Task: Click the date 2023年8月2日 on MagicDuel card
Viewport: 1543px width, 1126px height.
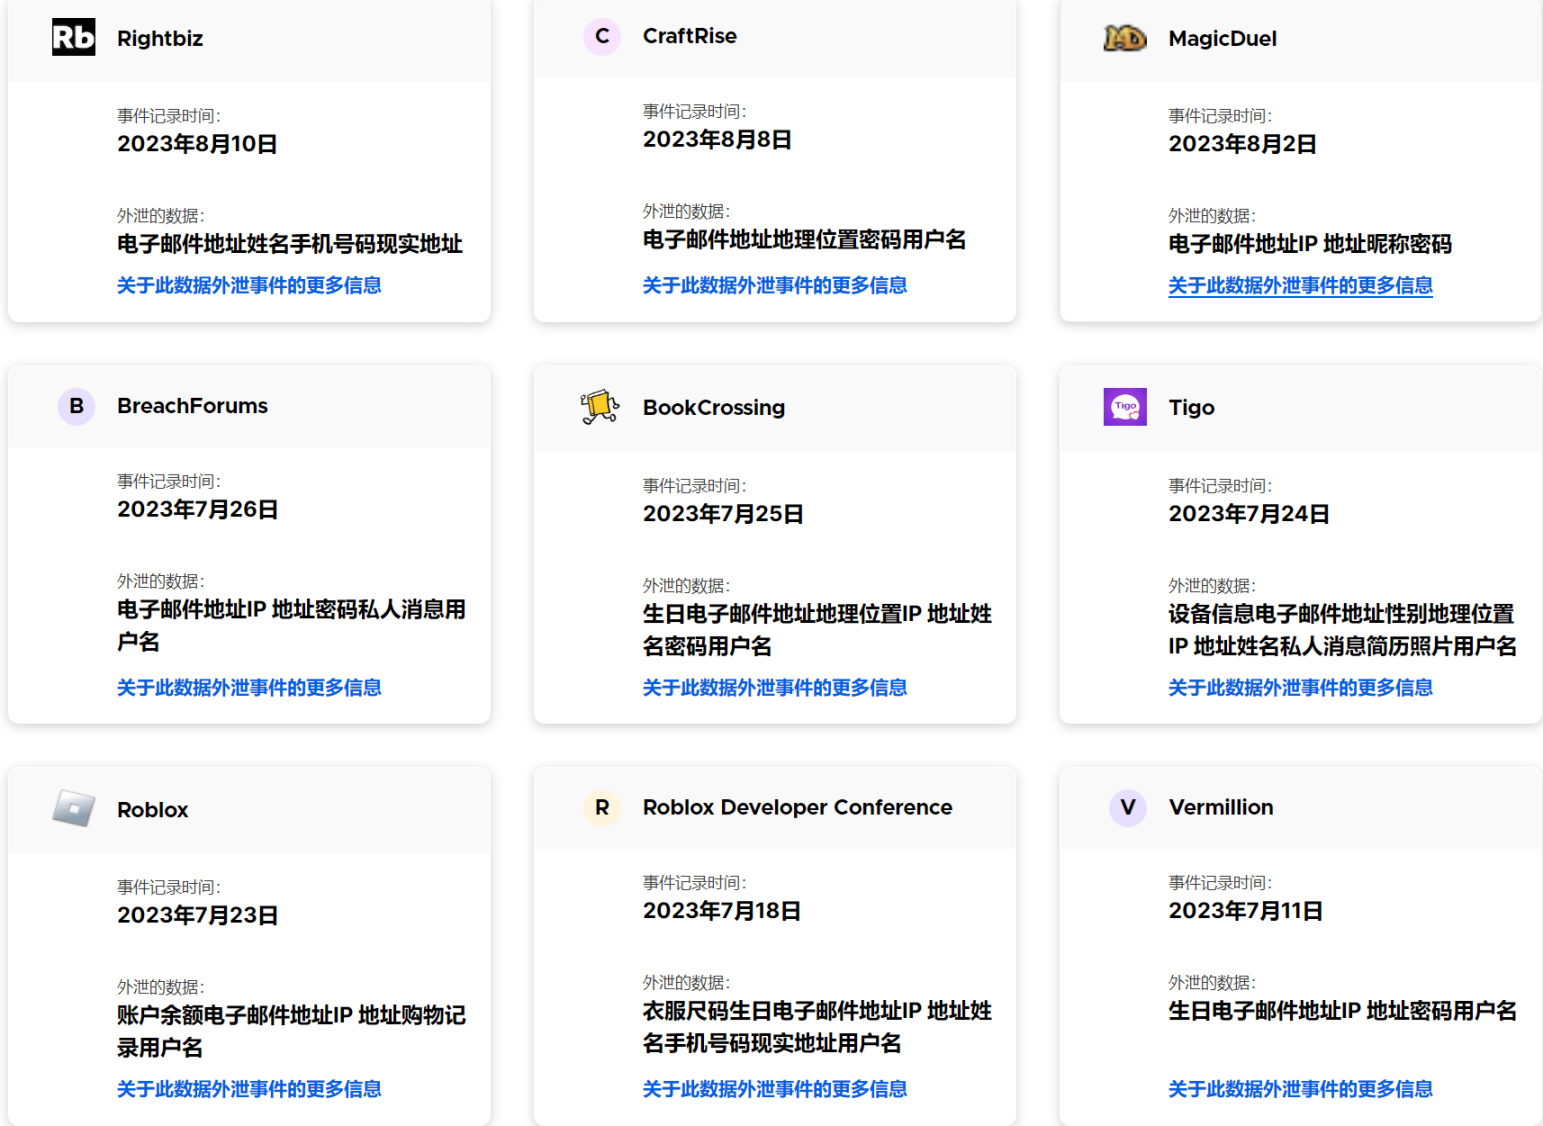Action: pyautogui.click(x=1242, y=144)
